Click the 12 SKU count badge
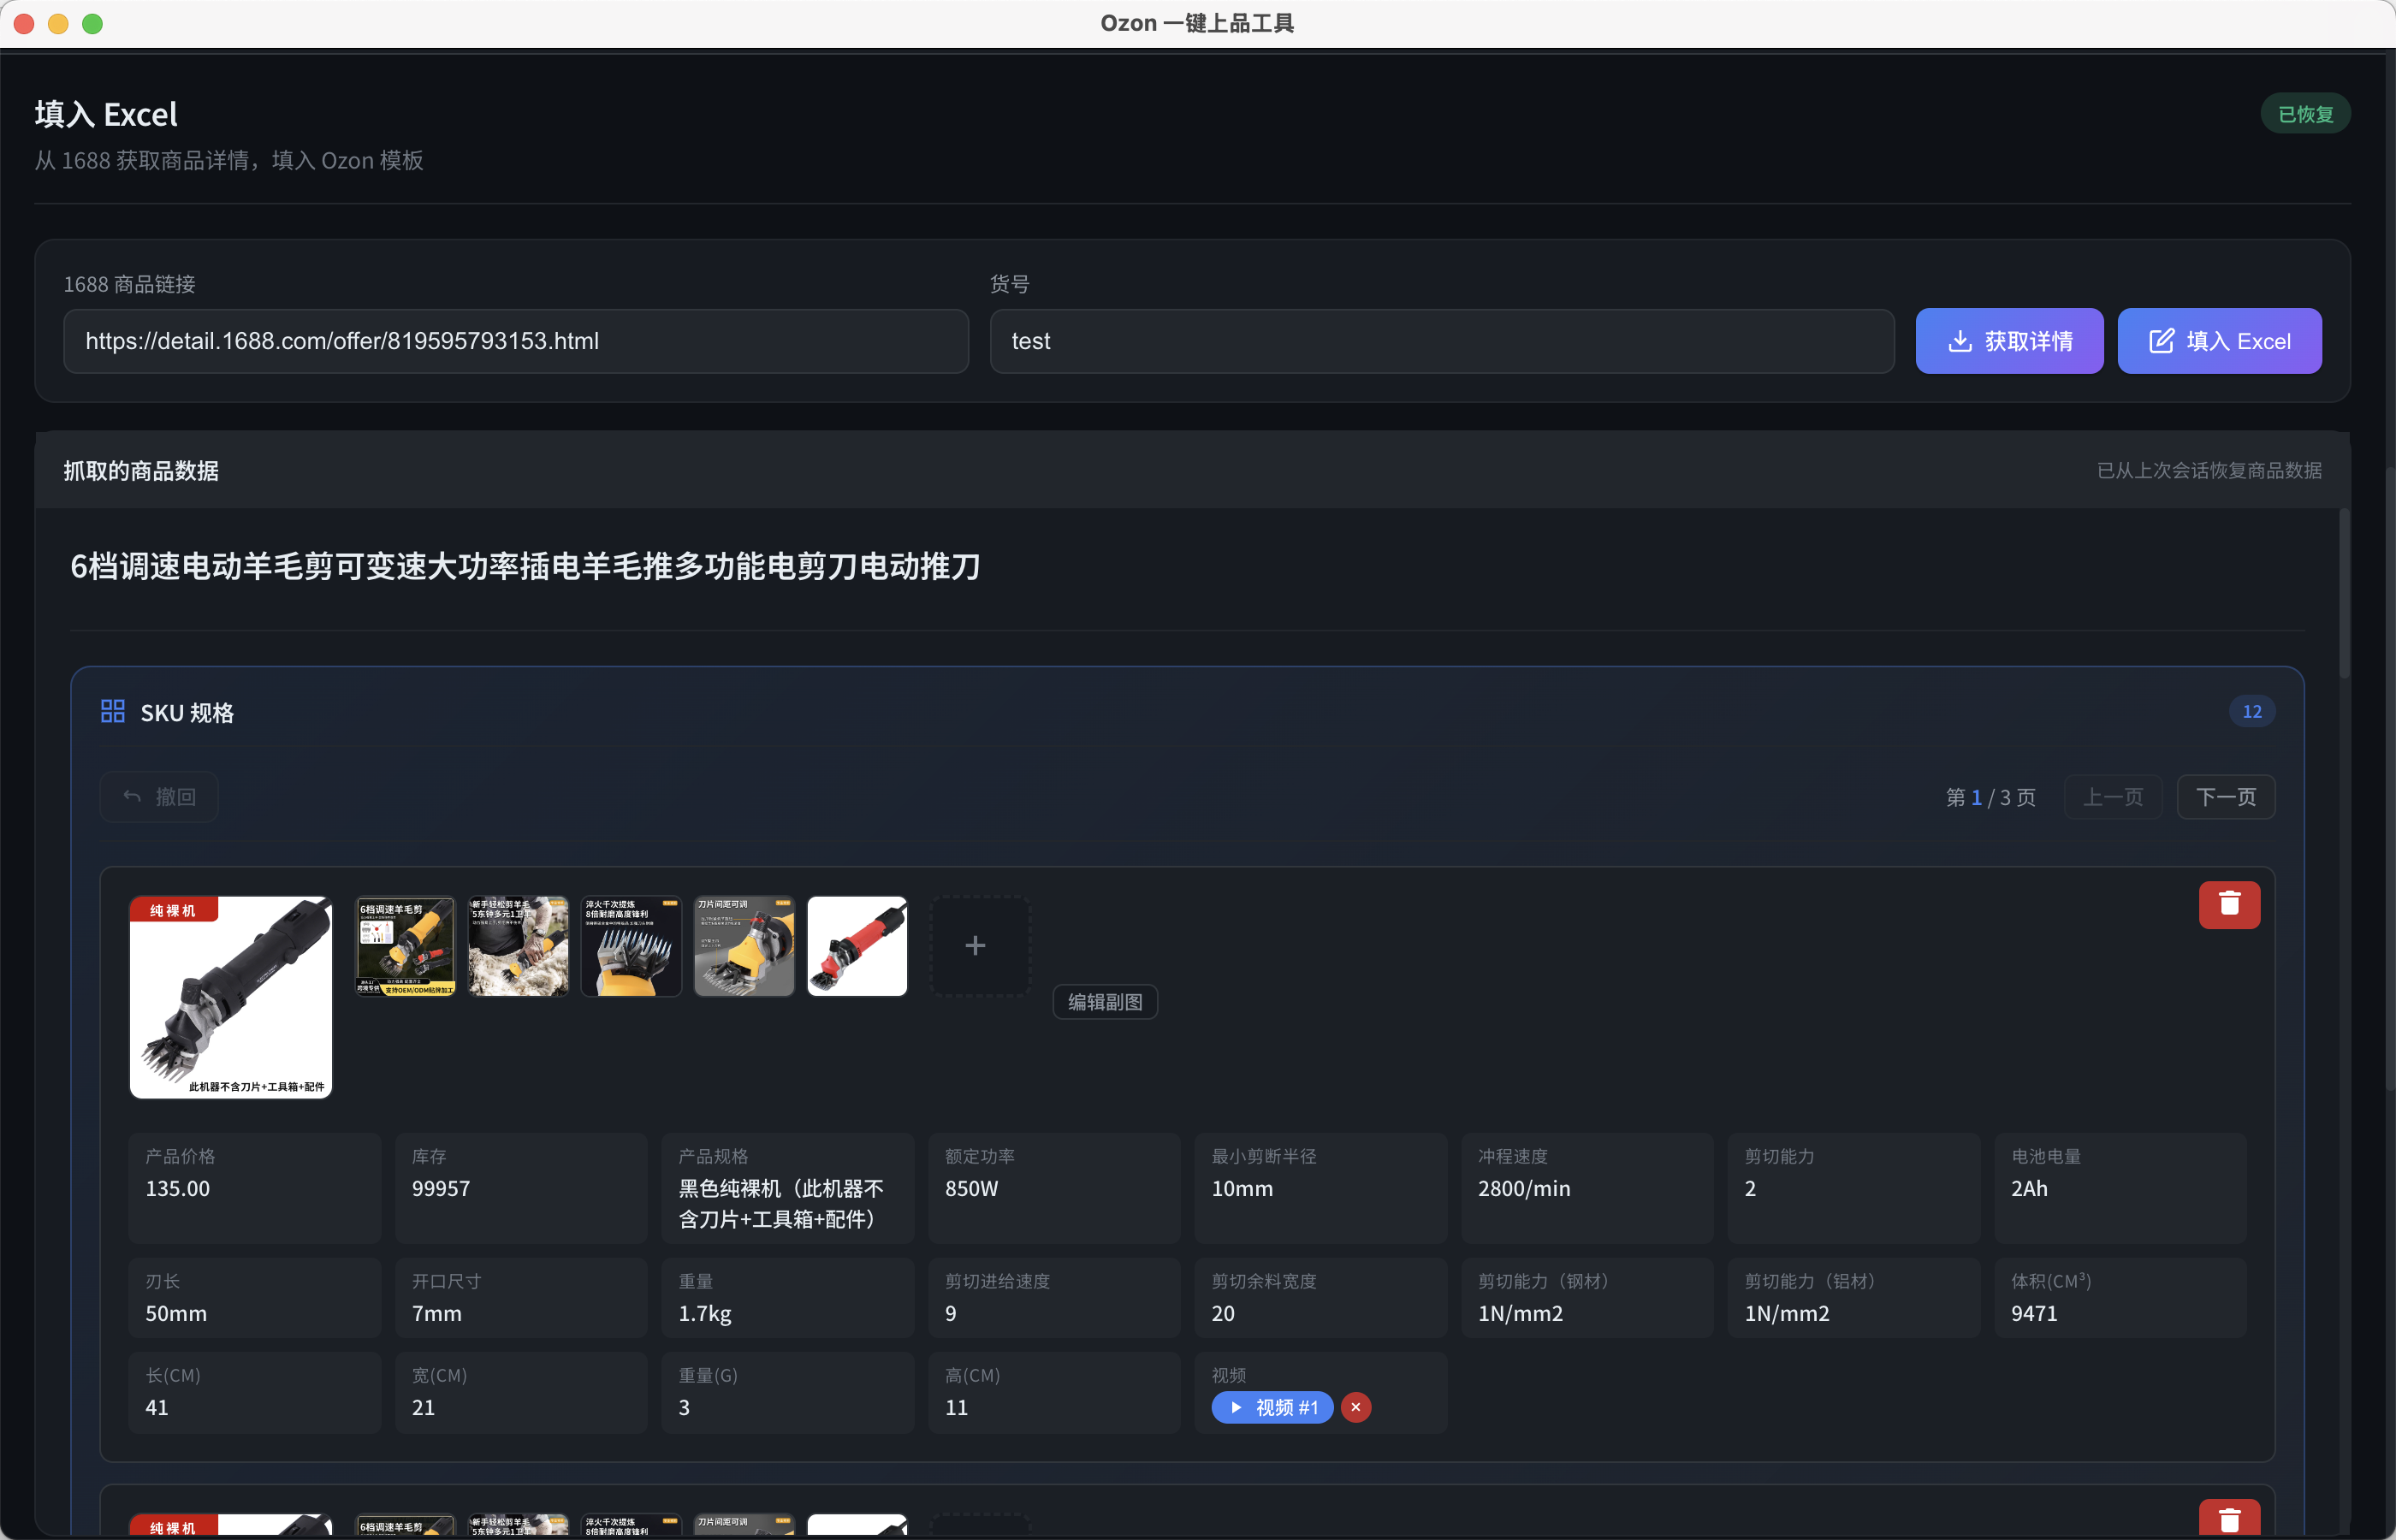Viewport: 2396px width, 1540px height. click(2251, 711)
